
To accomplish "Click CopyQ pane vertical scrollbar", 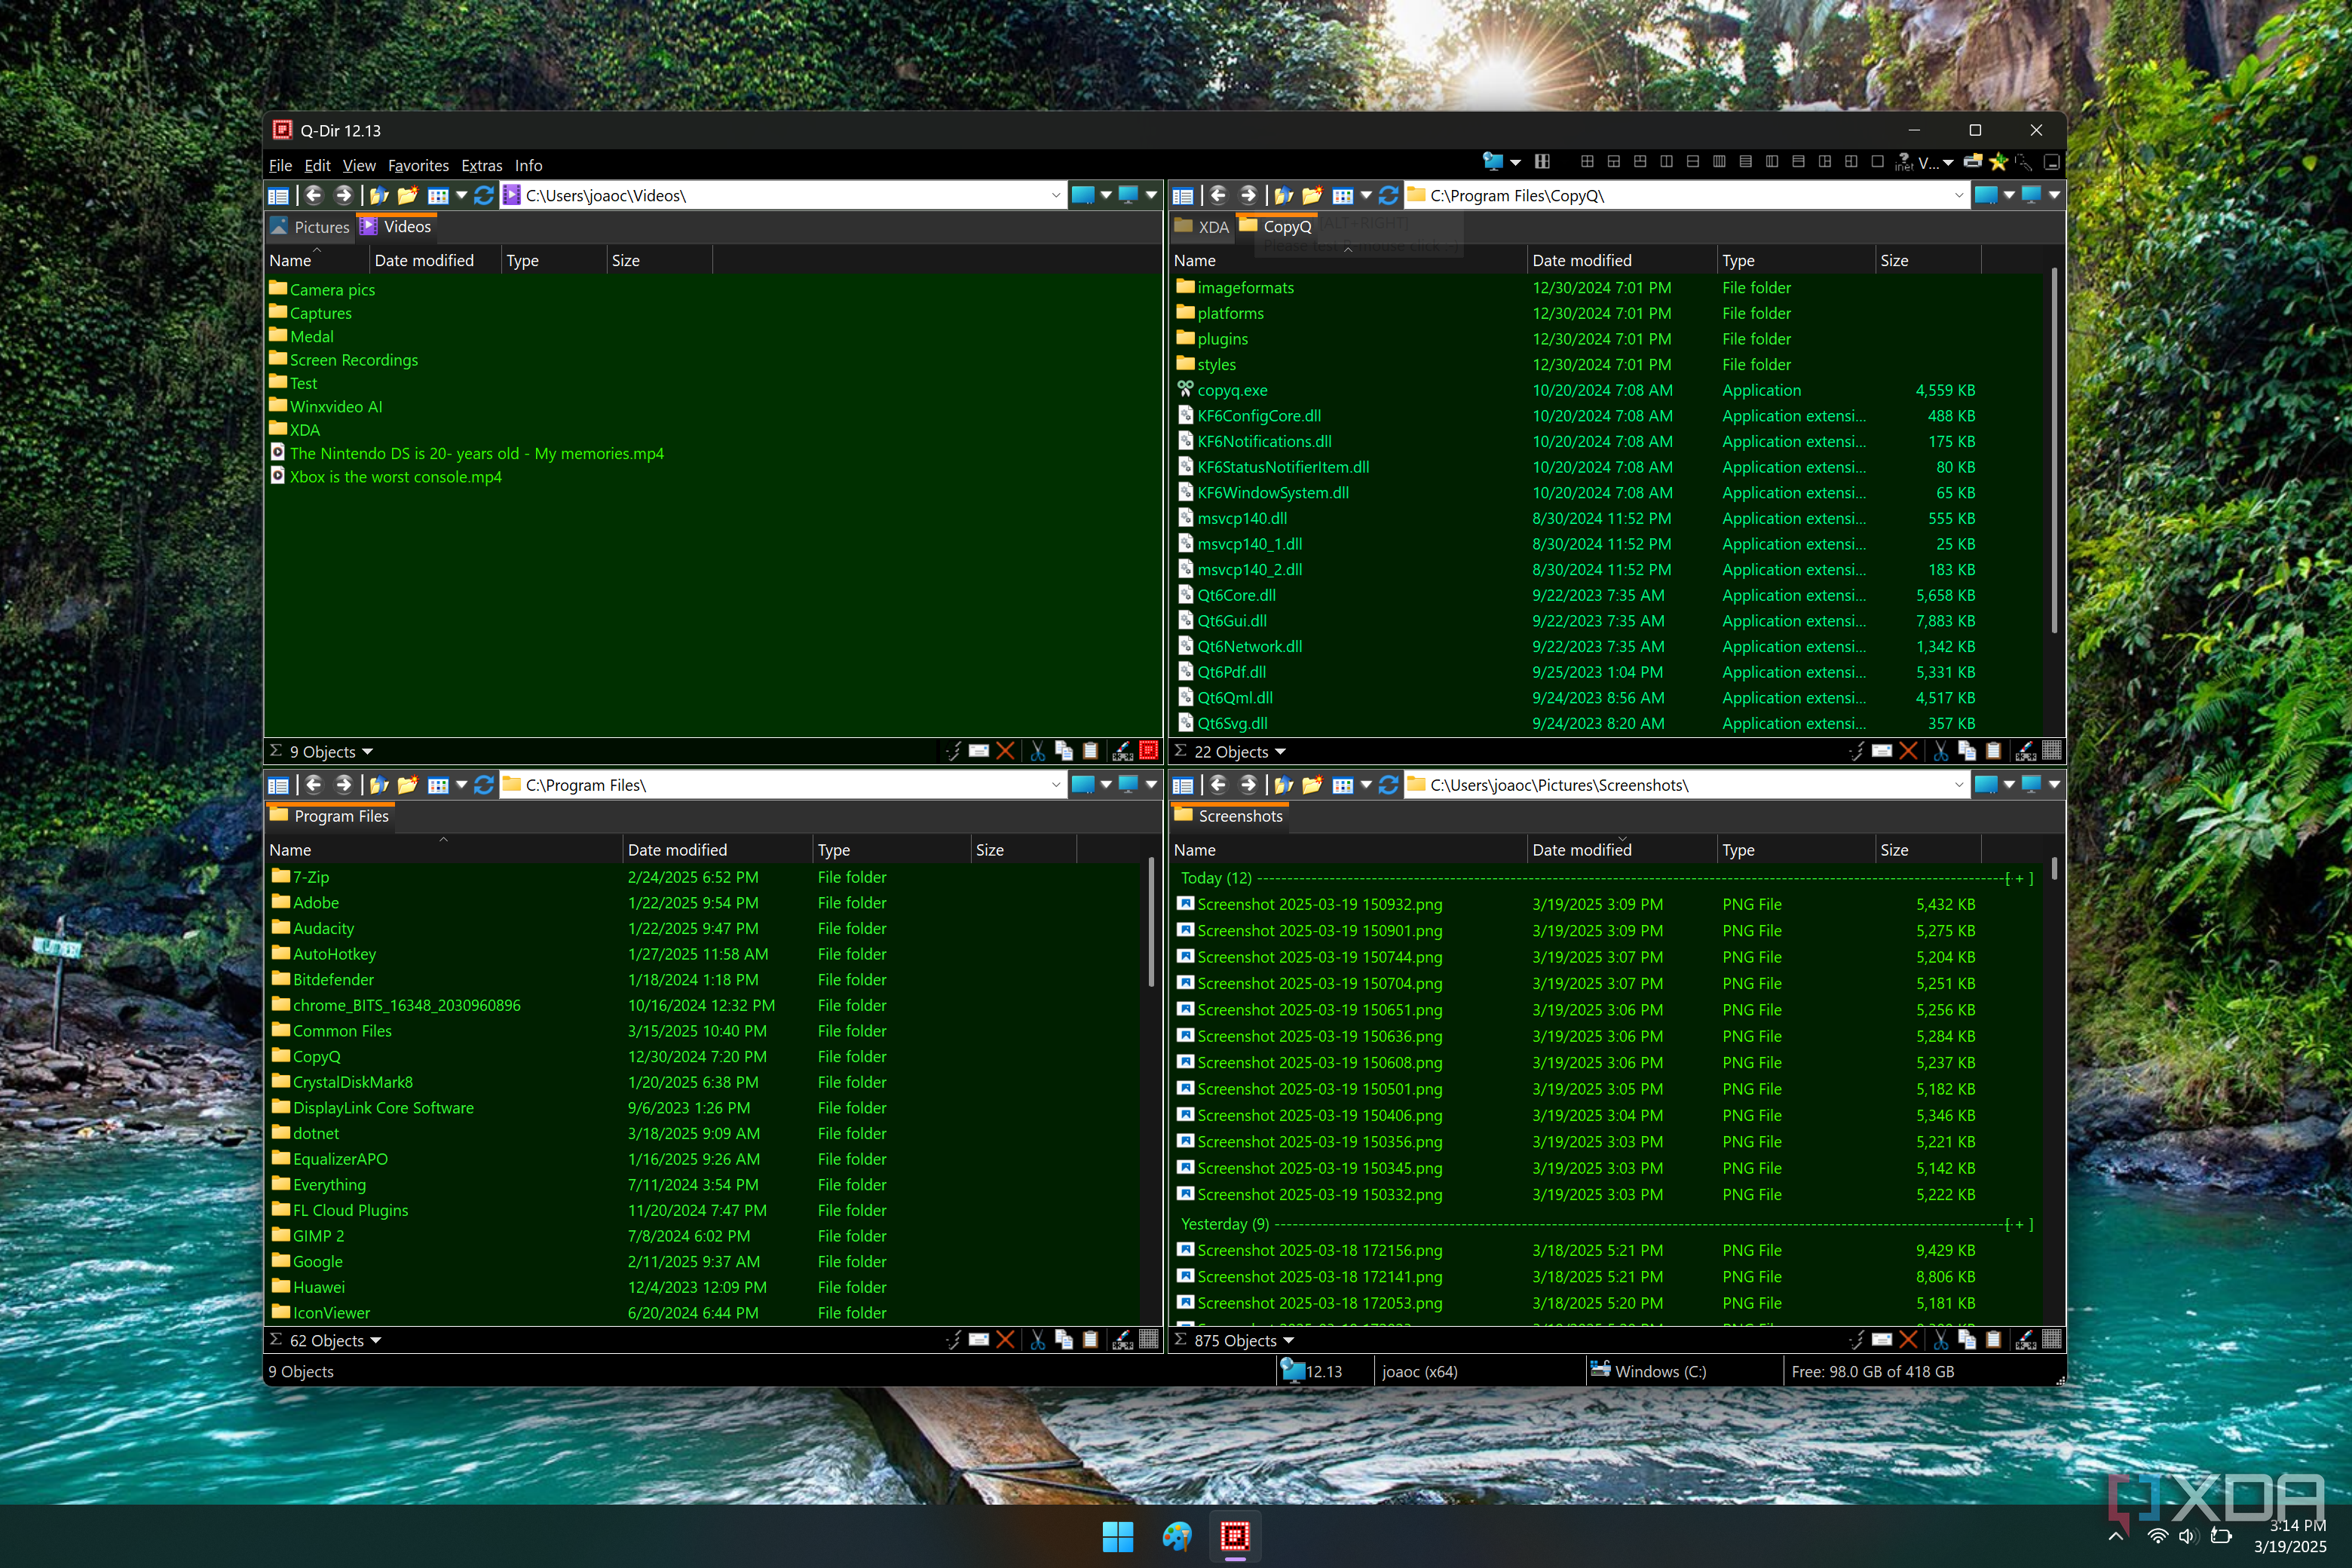I will point(2055,450).
